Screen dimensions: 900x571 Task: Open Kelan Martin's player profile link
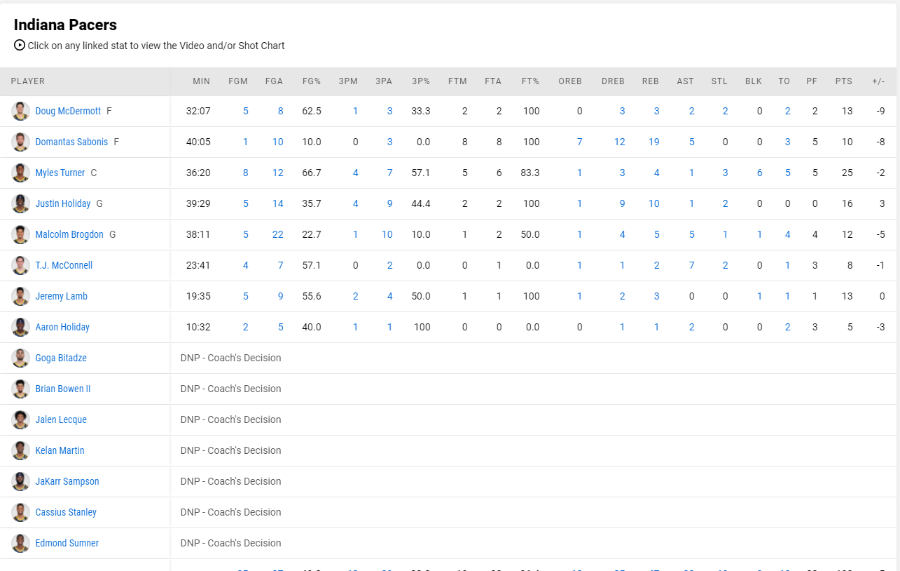coord(60,451)
